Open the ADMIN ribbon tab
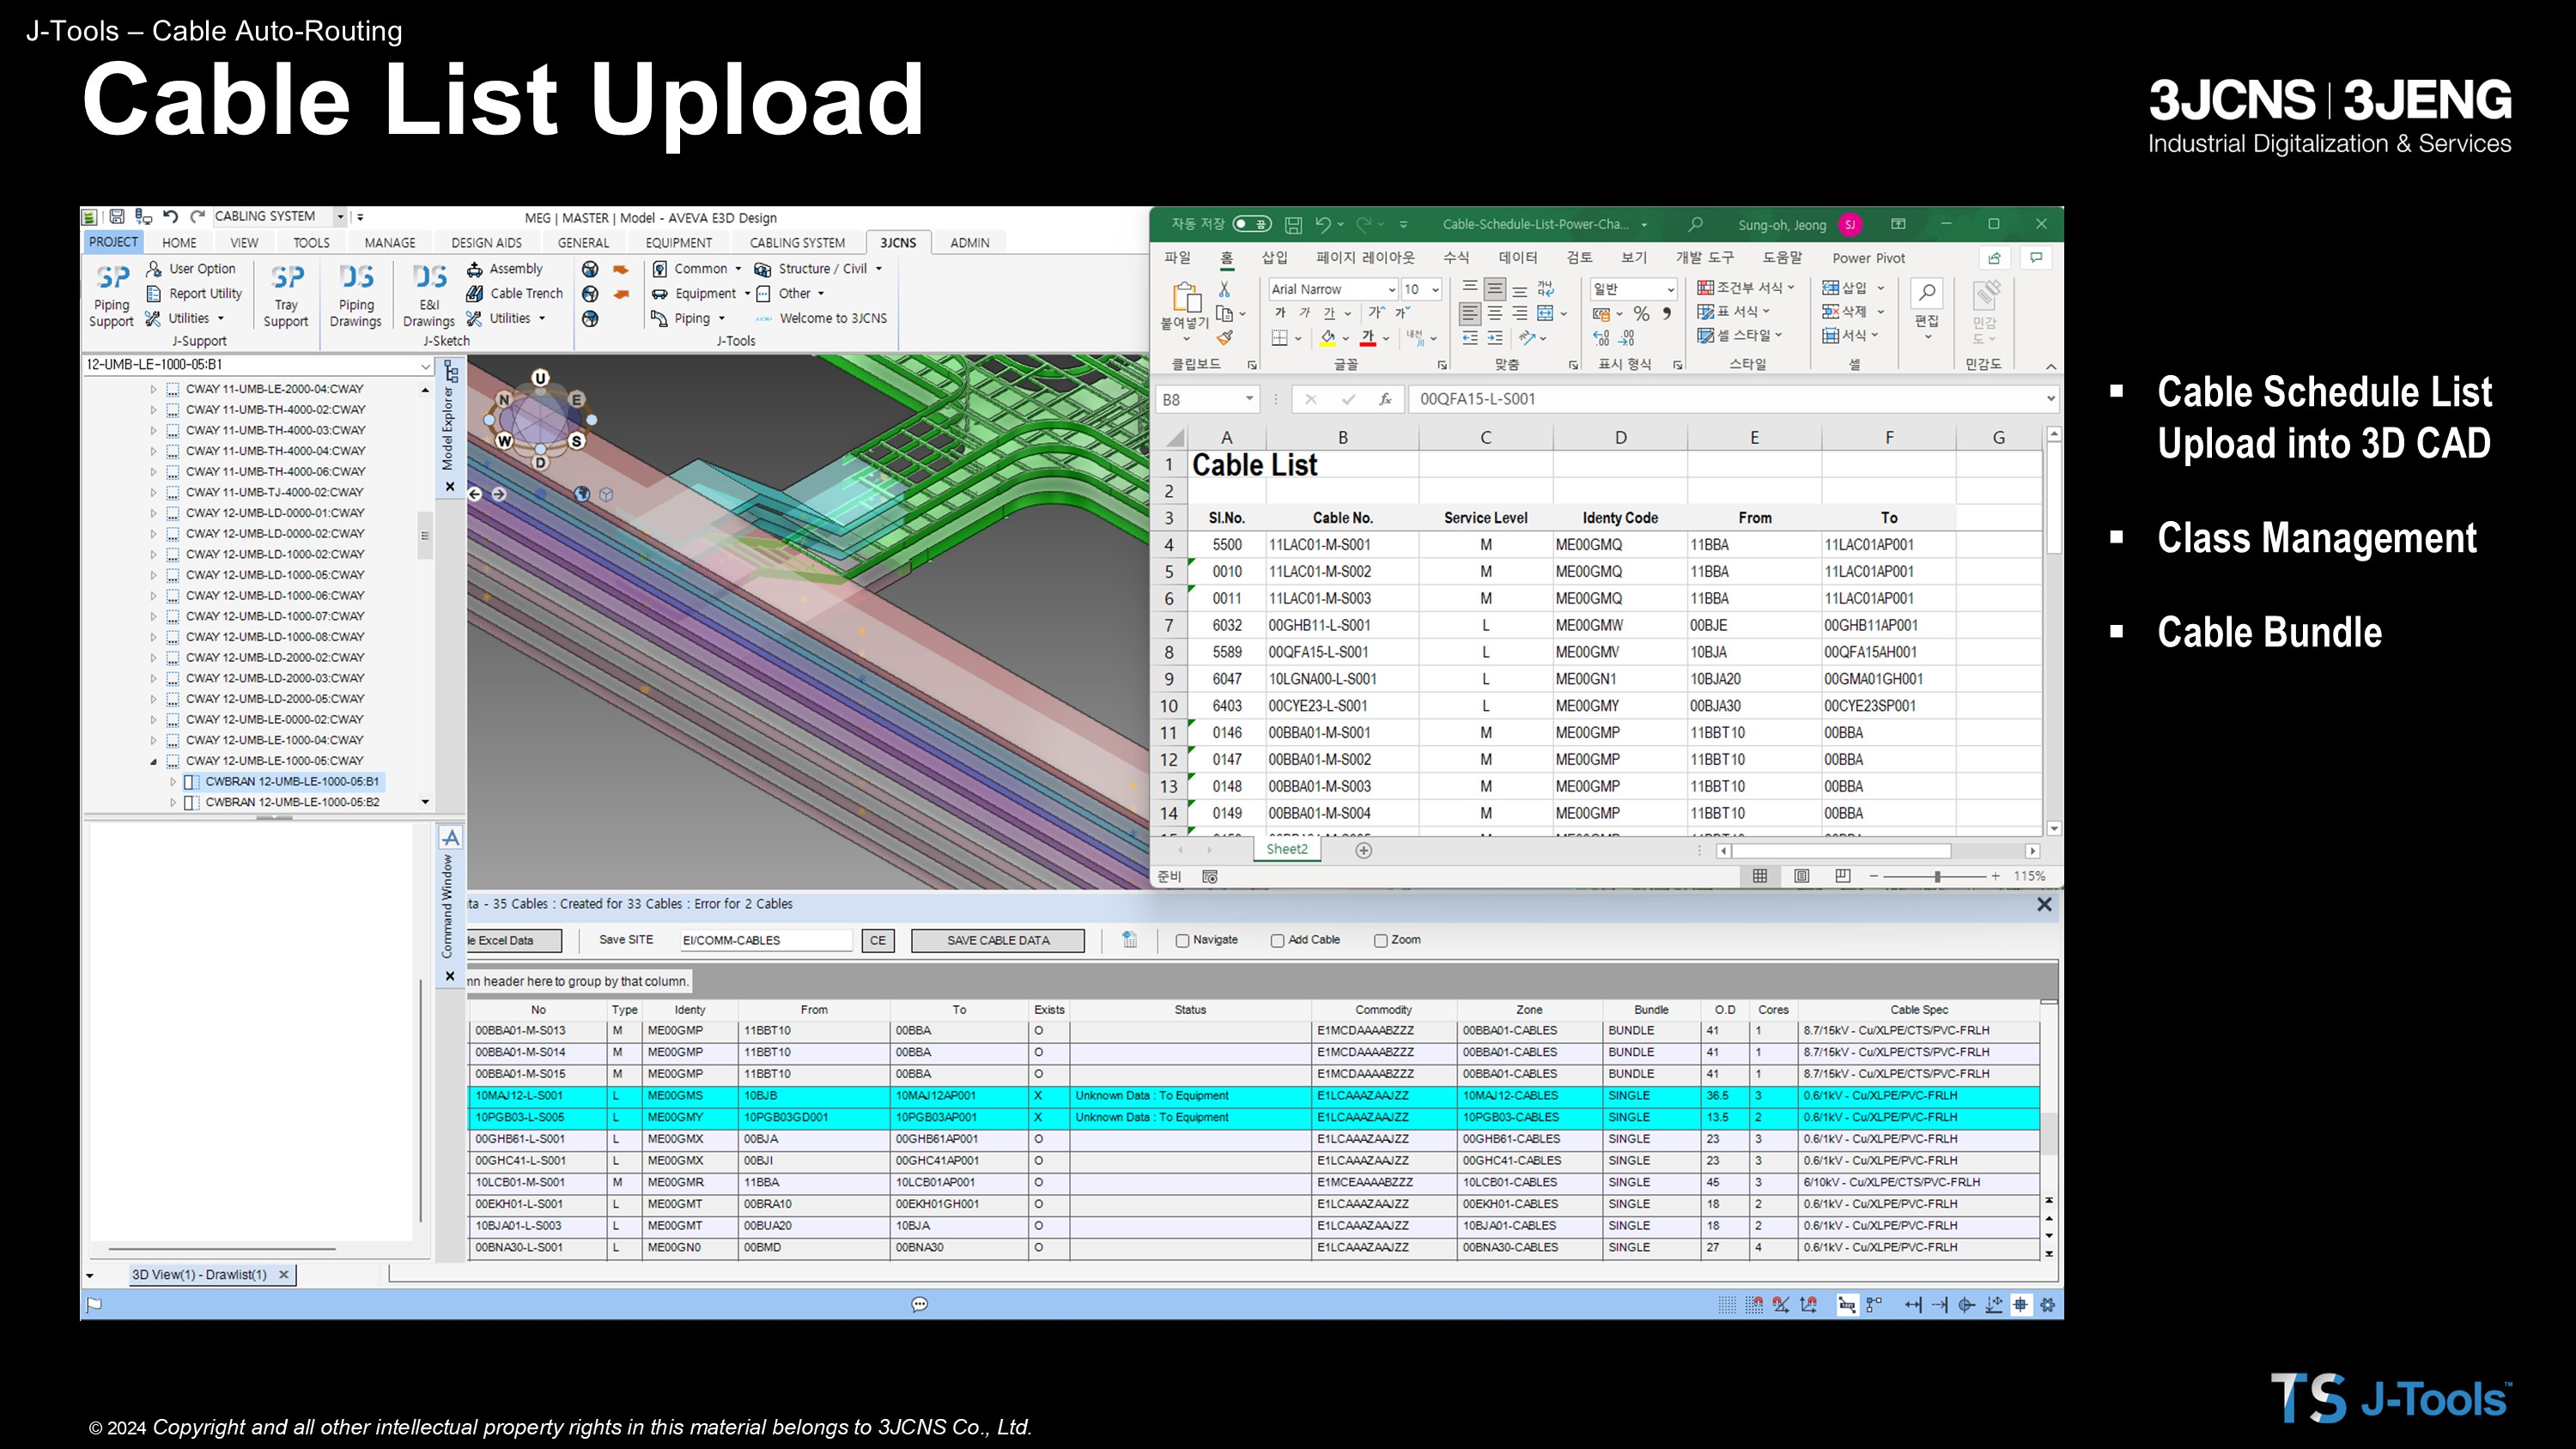The height and width of the screenshot is (1449, 2576). pyautogui.click(x=969, y=243)
